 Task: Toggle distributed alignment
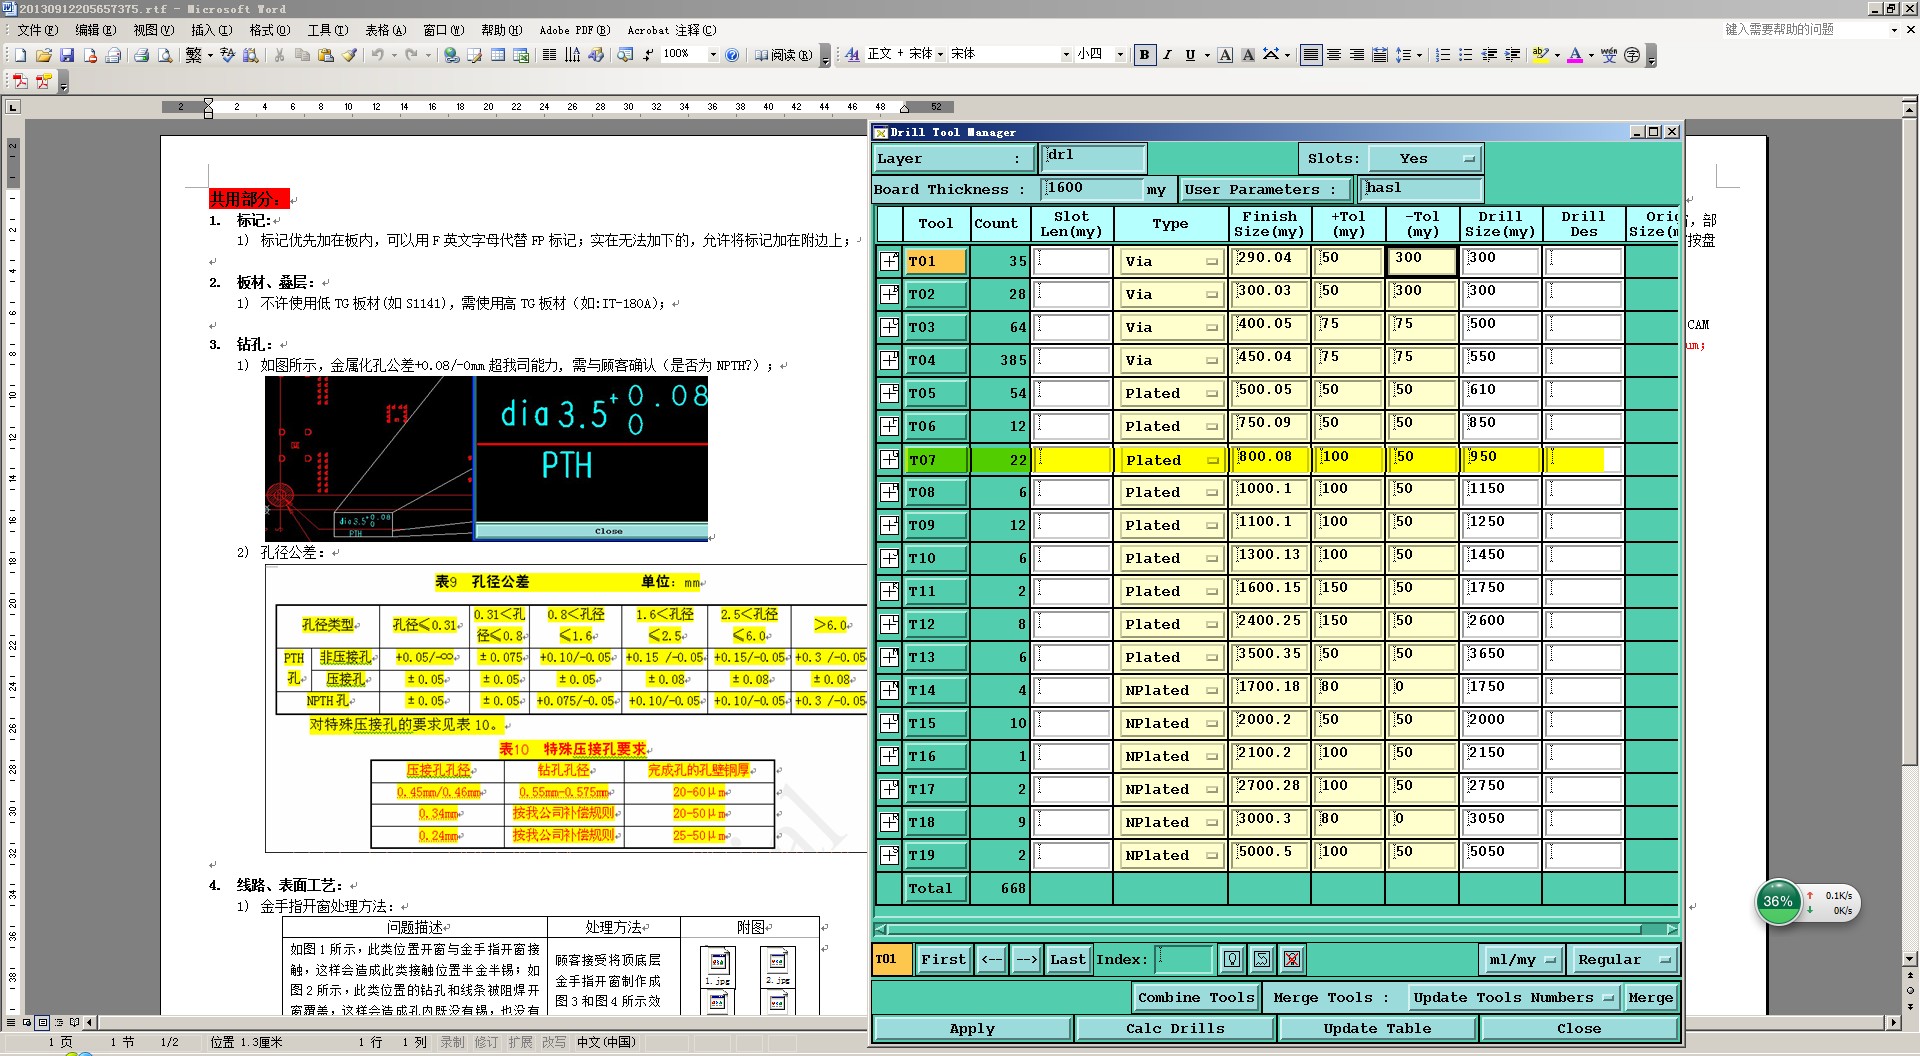pos(1379,55)
